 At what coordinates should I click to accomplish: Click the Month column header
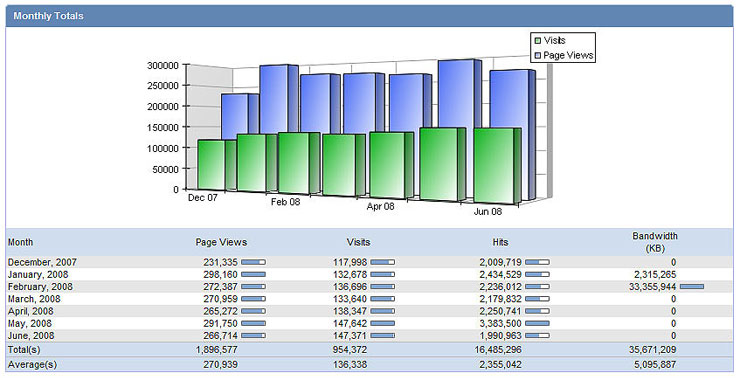pos(20,242)
